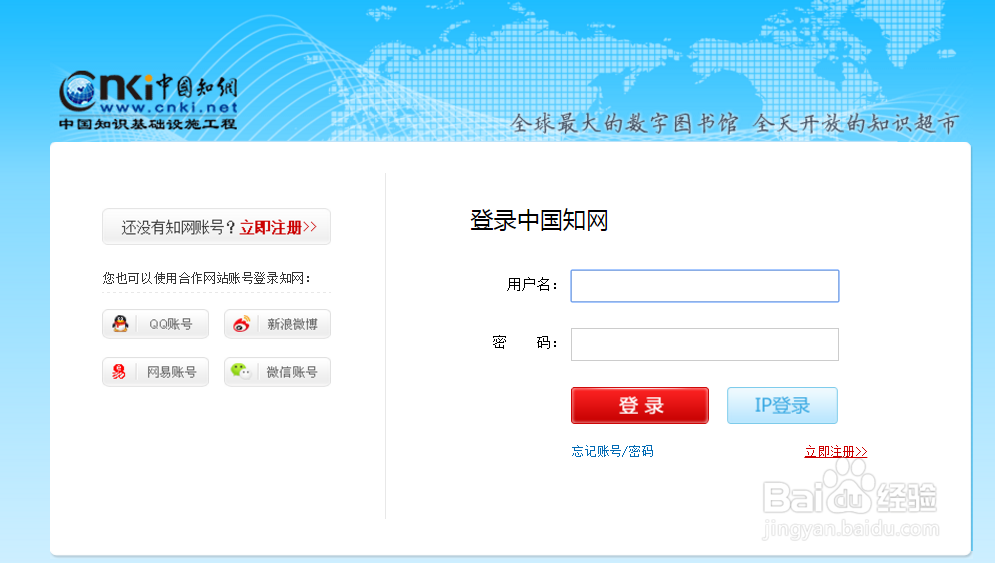Click the 密 码: label
Screen dimensions: 995x563
point(525,343)
